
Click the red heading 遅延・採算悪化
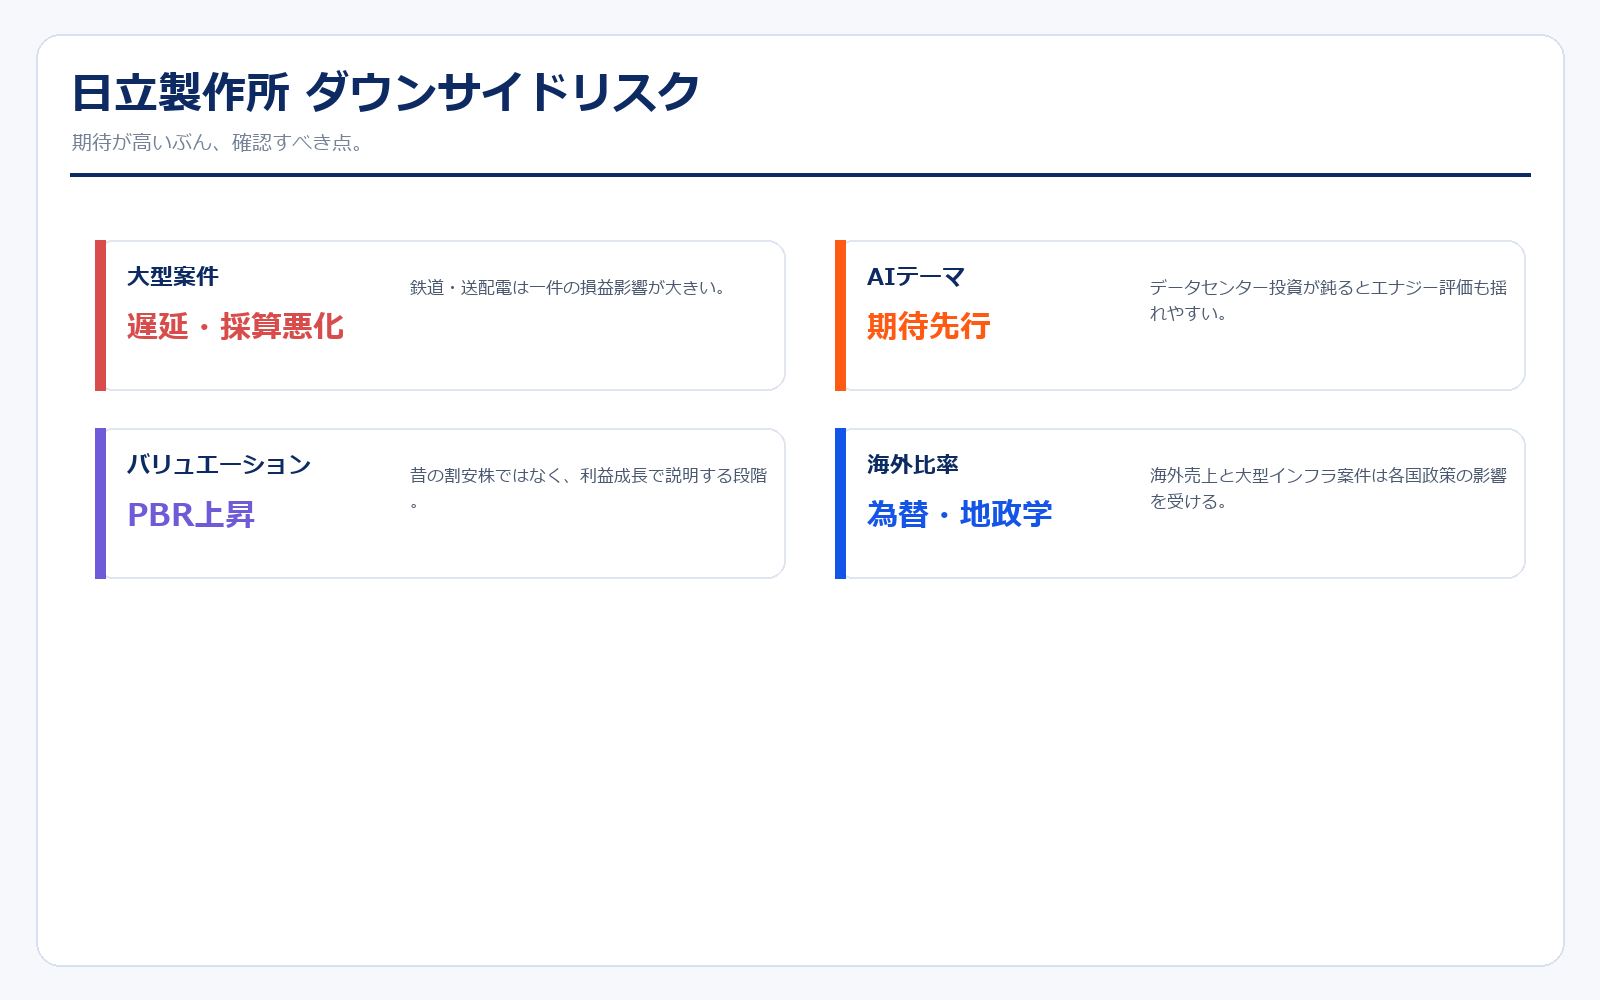coord(235,326)
